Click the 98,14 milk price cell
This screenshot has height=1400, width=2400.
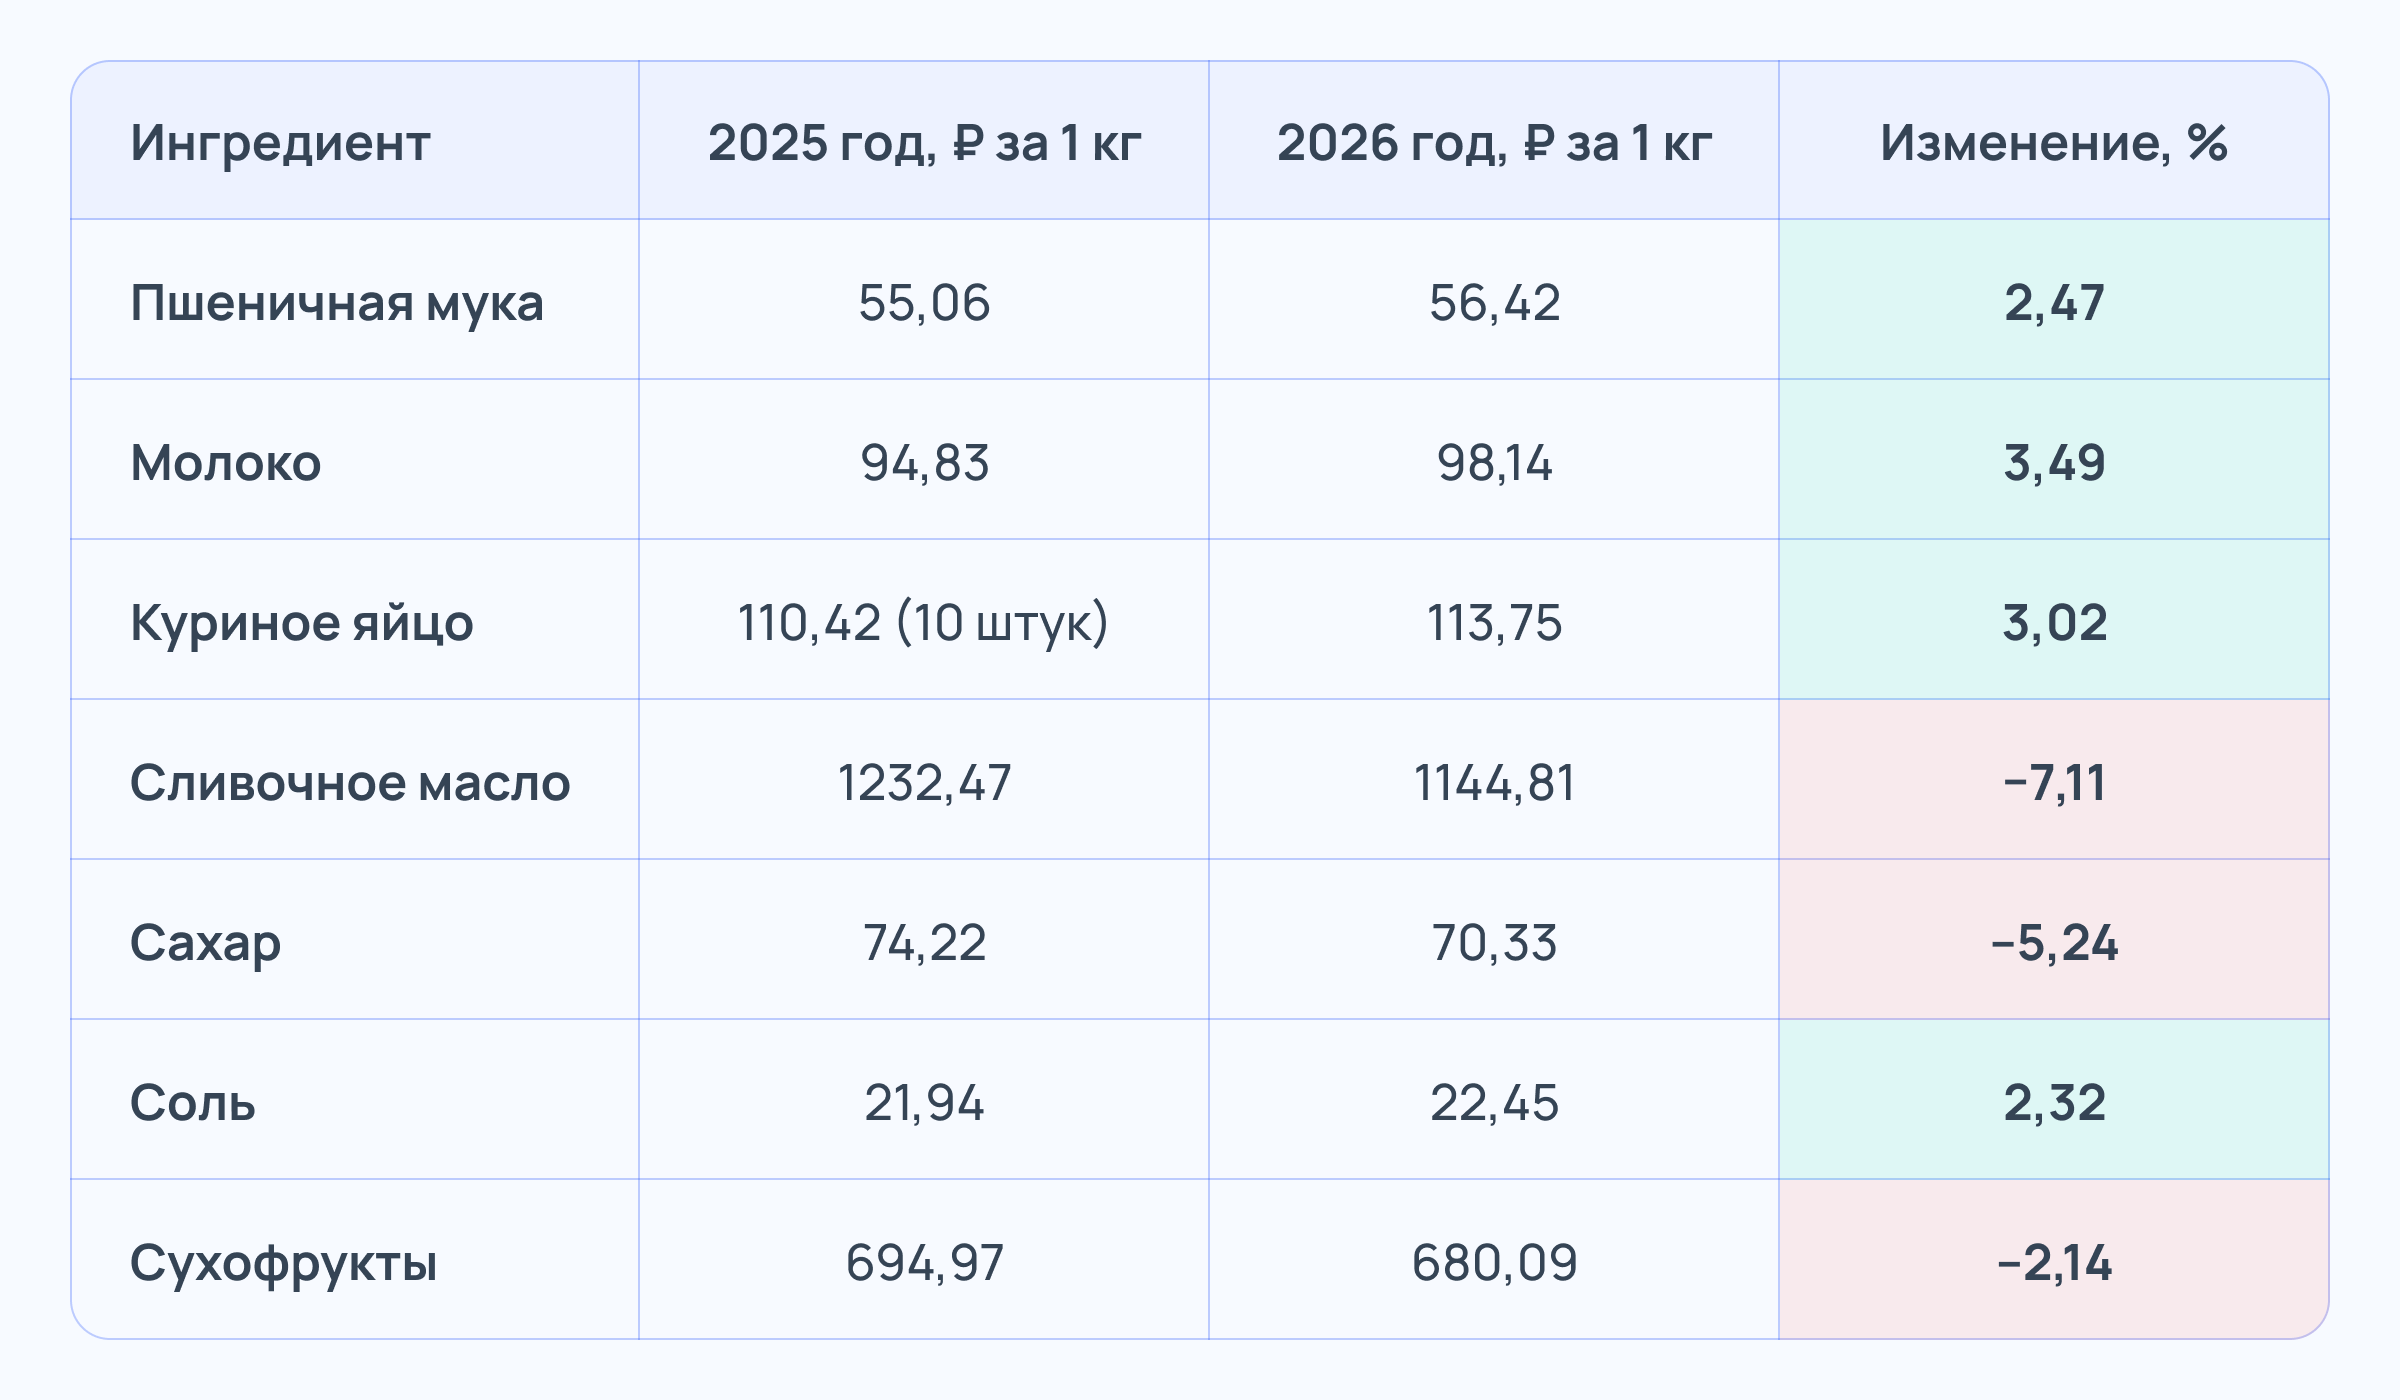click(1494, 462)
